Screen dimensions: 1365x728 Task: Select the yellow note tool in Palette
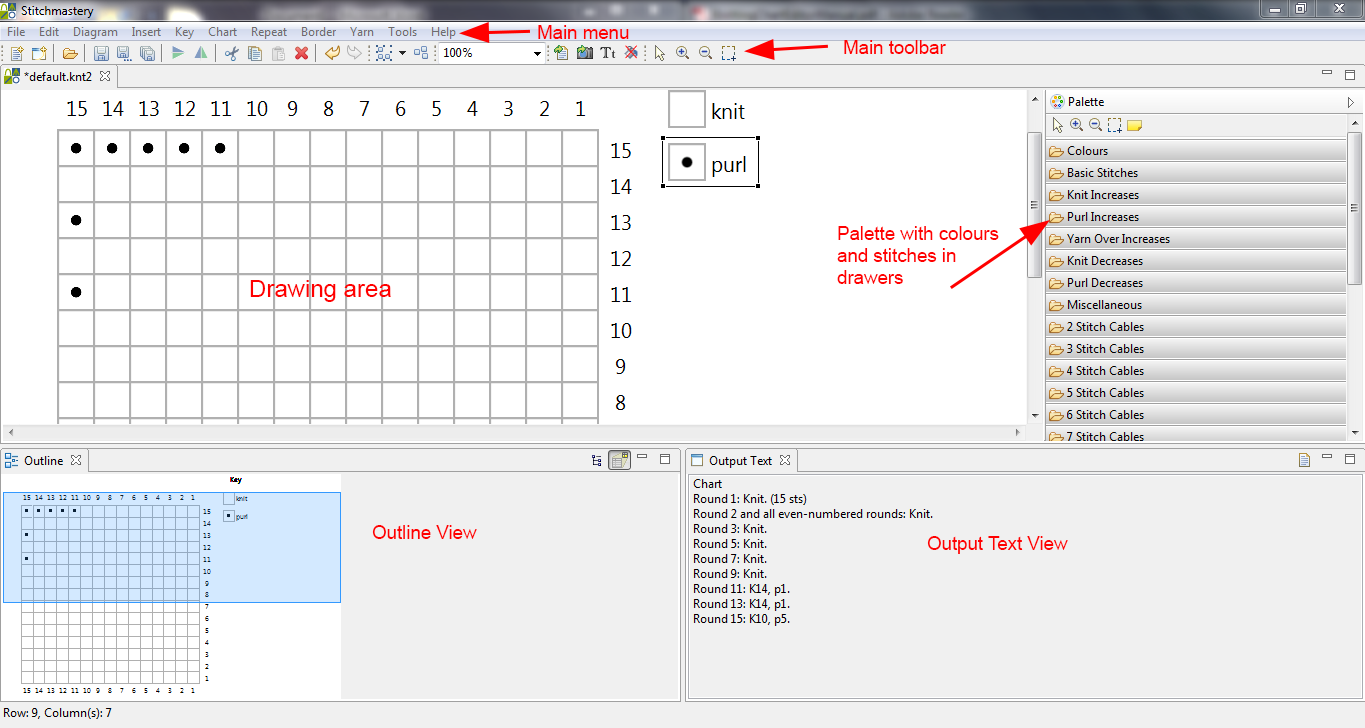(1135, 125)
